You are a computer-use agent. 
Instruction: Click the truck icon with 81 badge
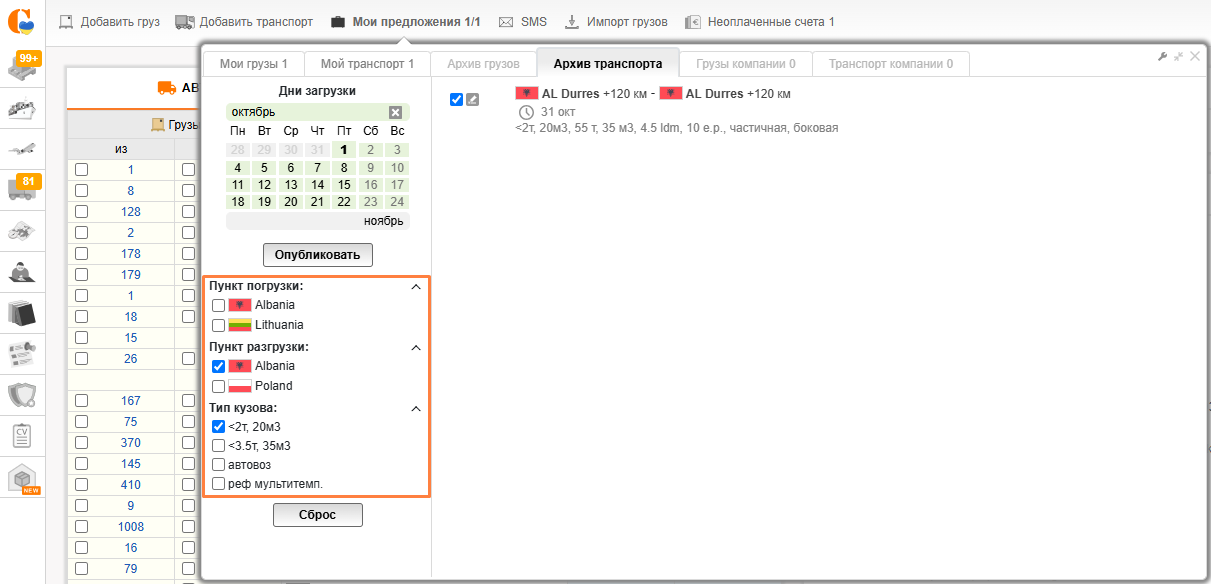click(x=23, y=187)
